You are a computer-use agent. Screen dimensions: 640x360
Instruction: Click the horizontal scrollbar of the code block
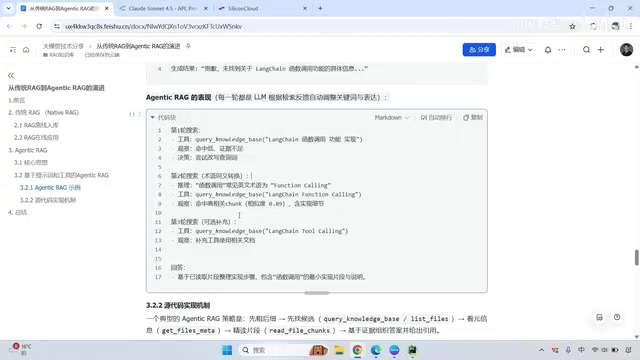pos(317,293)
